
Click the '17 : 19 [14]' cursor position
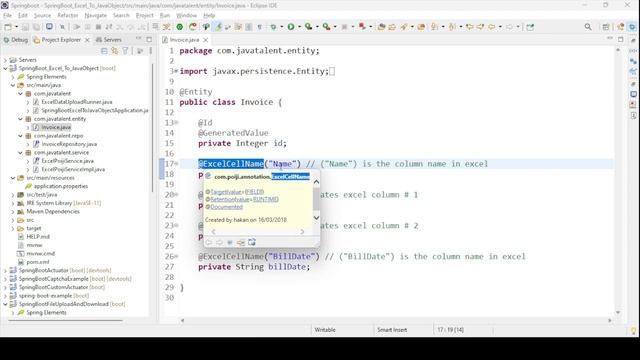(x=451, y=330)
